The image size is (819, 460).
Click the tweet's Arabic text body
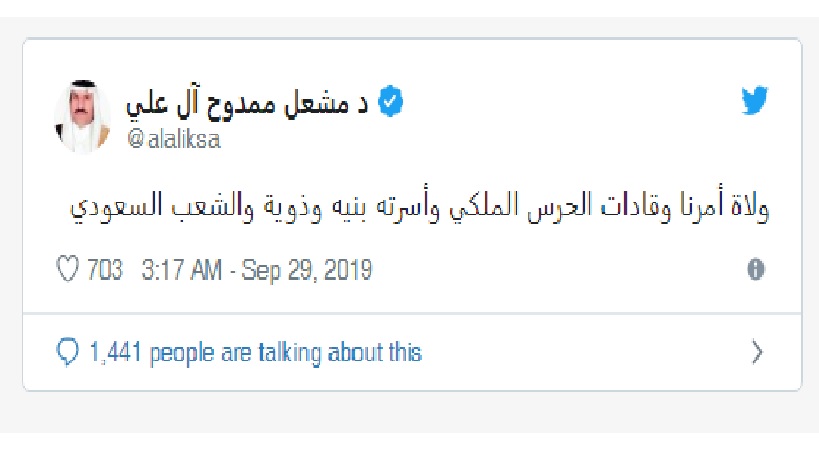419,205
